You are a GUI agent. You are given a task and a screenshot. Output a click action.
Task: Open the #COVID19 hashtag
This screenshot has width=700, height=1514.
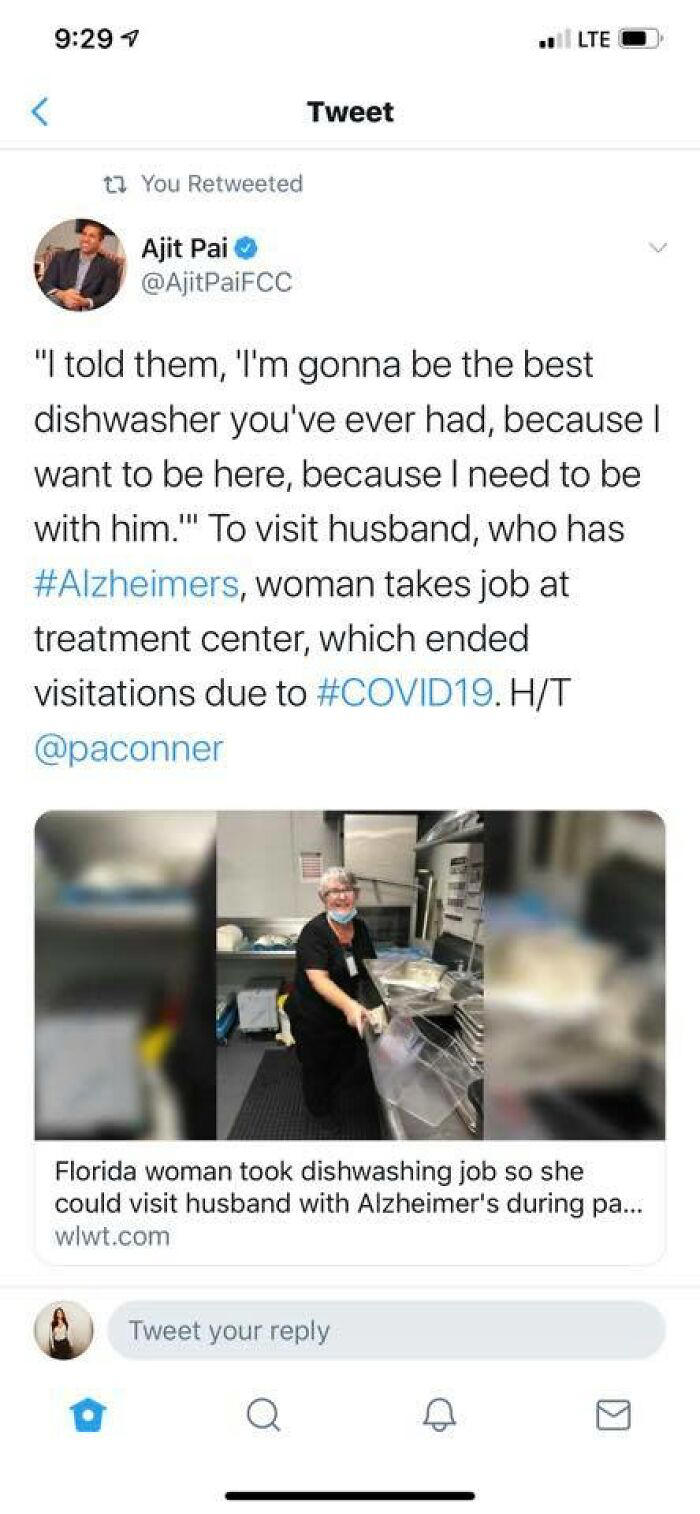pos(404,693)
